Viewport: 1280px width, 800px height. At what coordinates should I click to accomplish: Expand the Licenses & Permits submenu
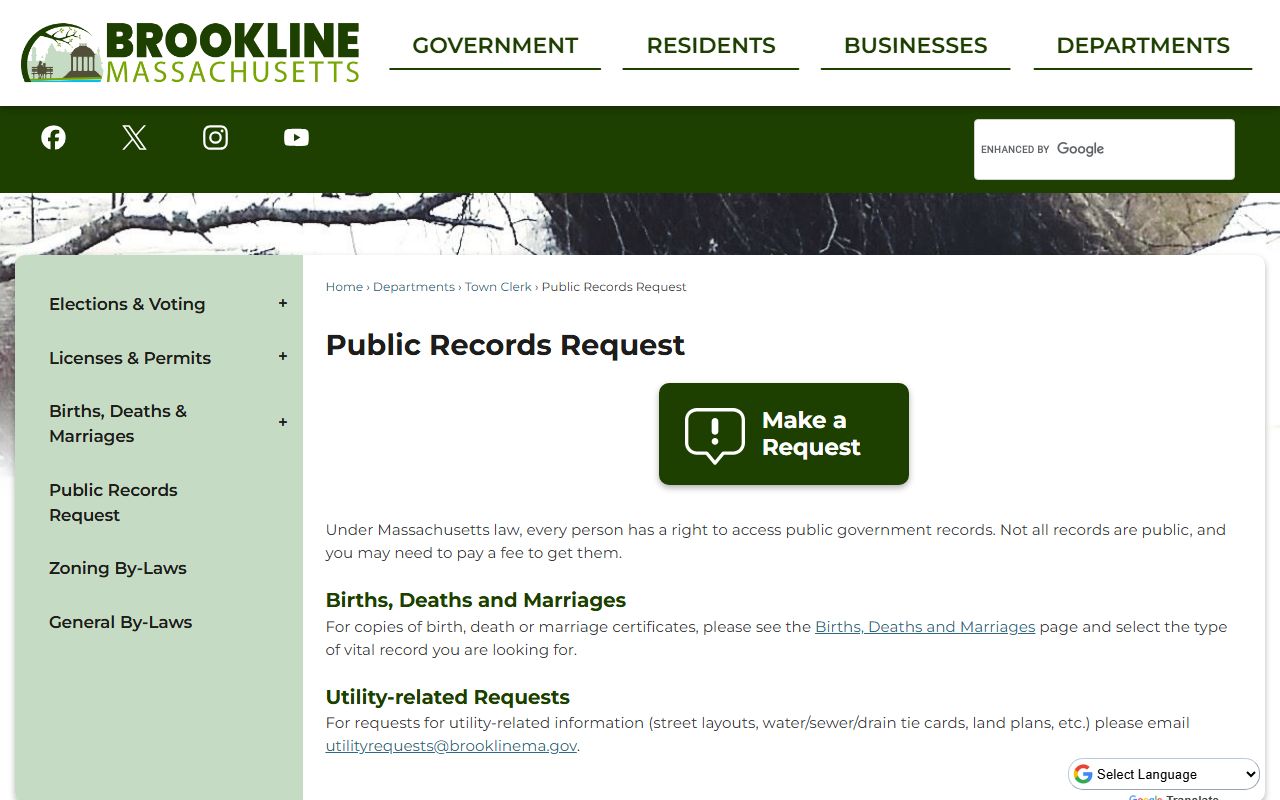283,357
